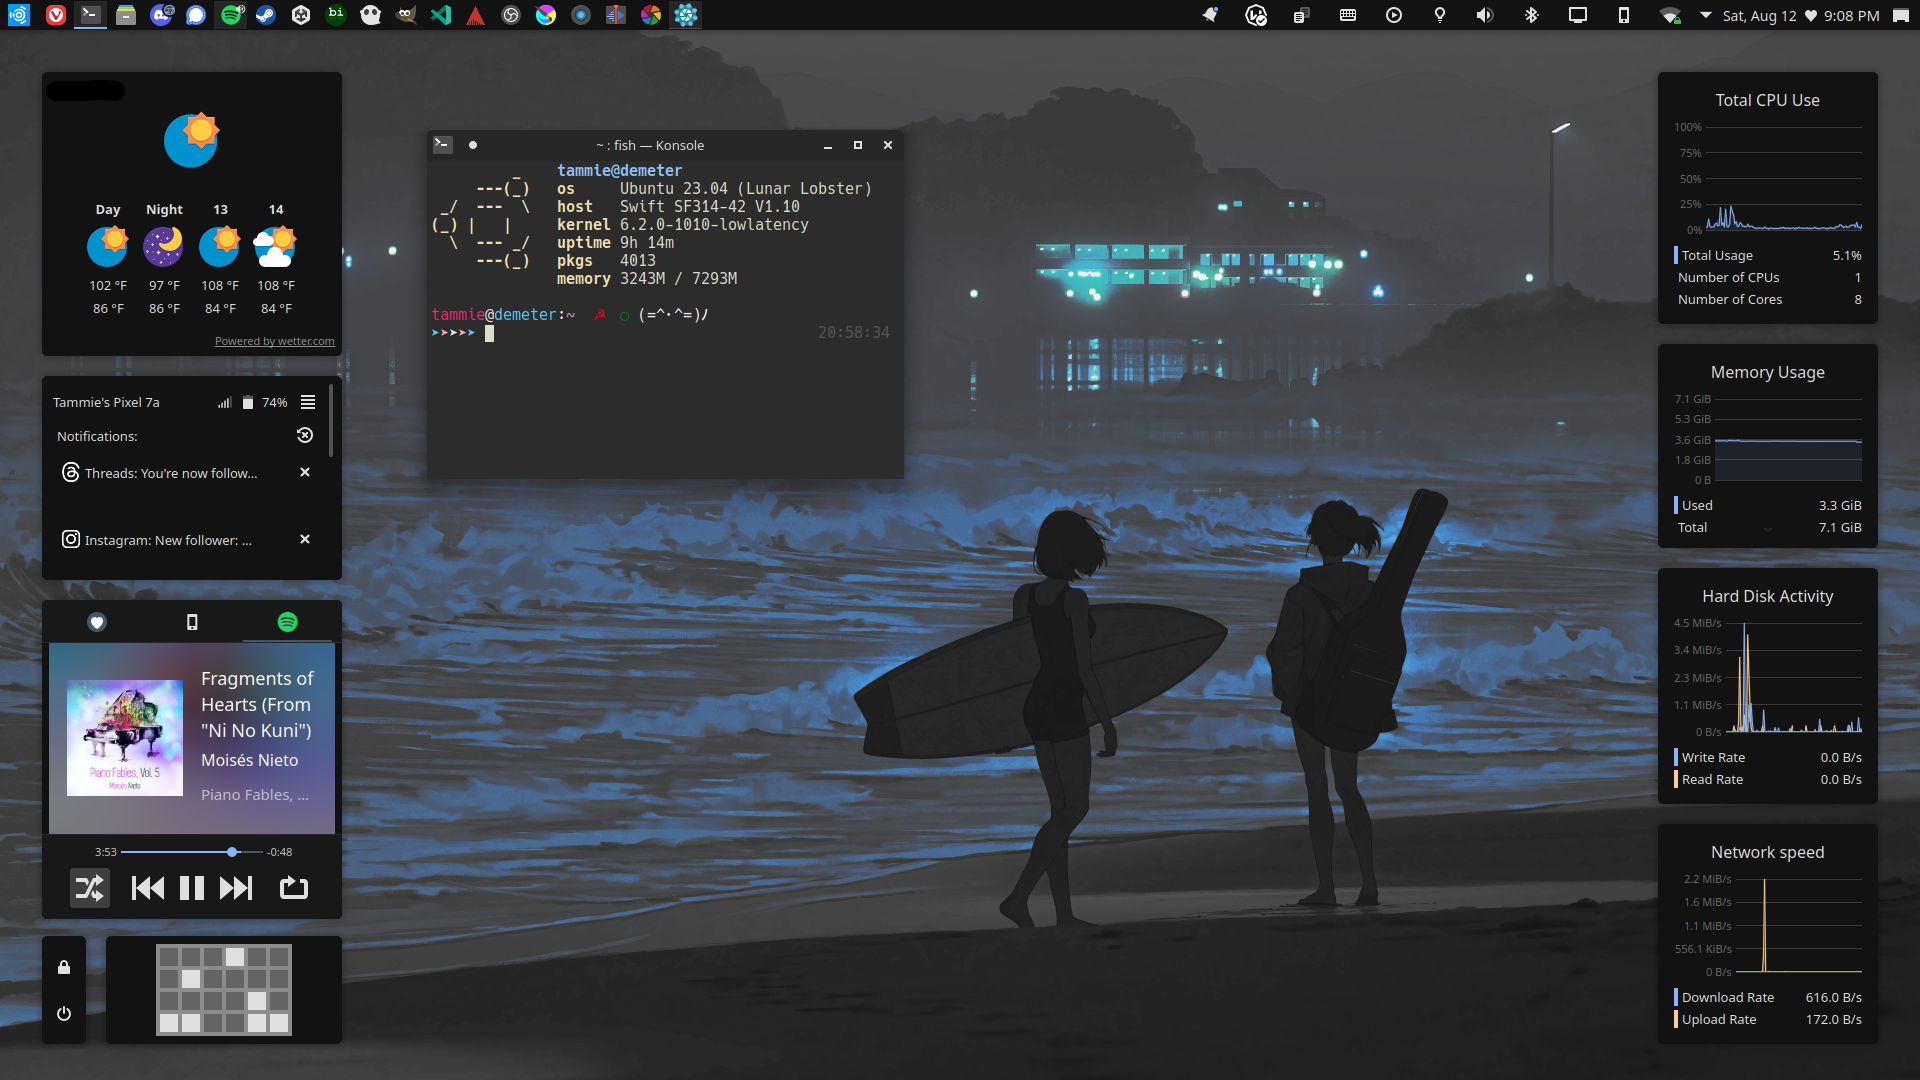Viewport: 1920px width, 1080px height.
Task: Launch Visual Studio Code from the panel
Action: [441, 15]
